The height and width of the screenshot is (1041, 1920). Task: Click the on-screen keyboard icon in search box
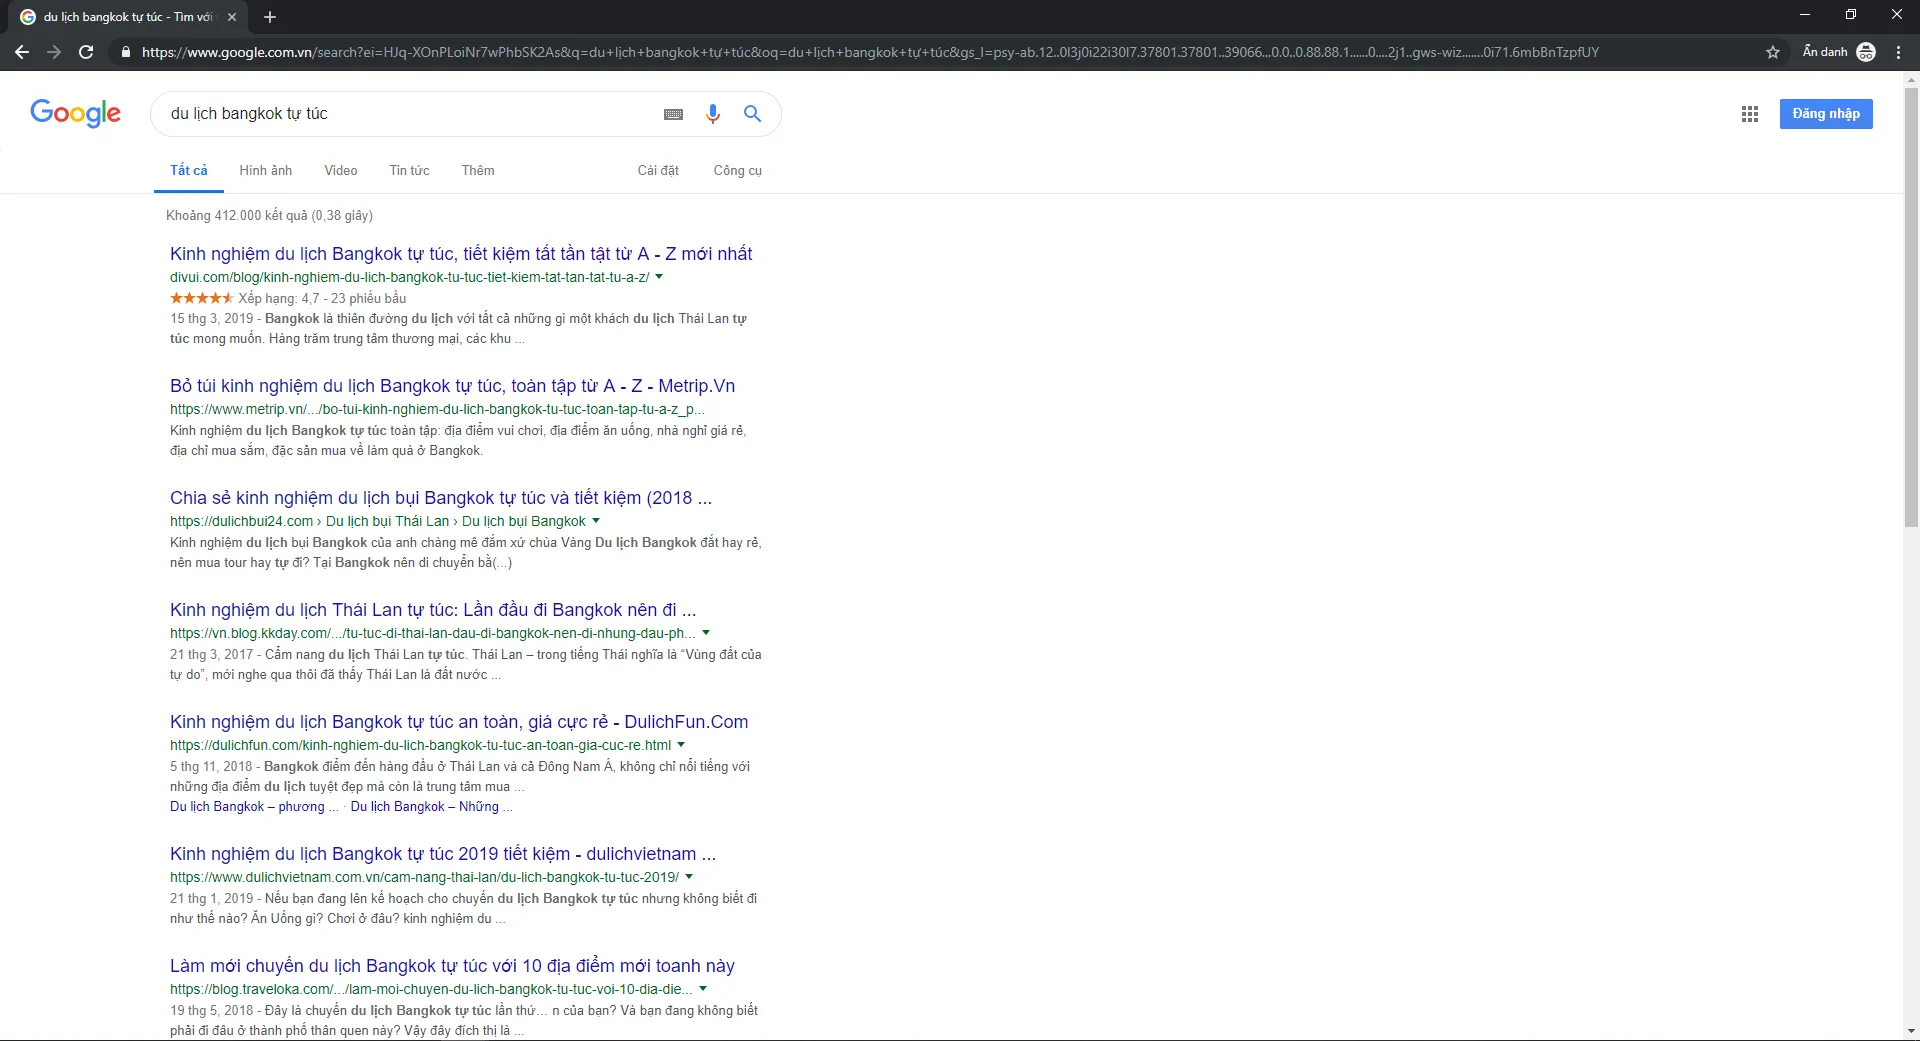(673, 115)
